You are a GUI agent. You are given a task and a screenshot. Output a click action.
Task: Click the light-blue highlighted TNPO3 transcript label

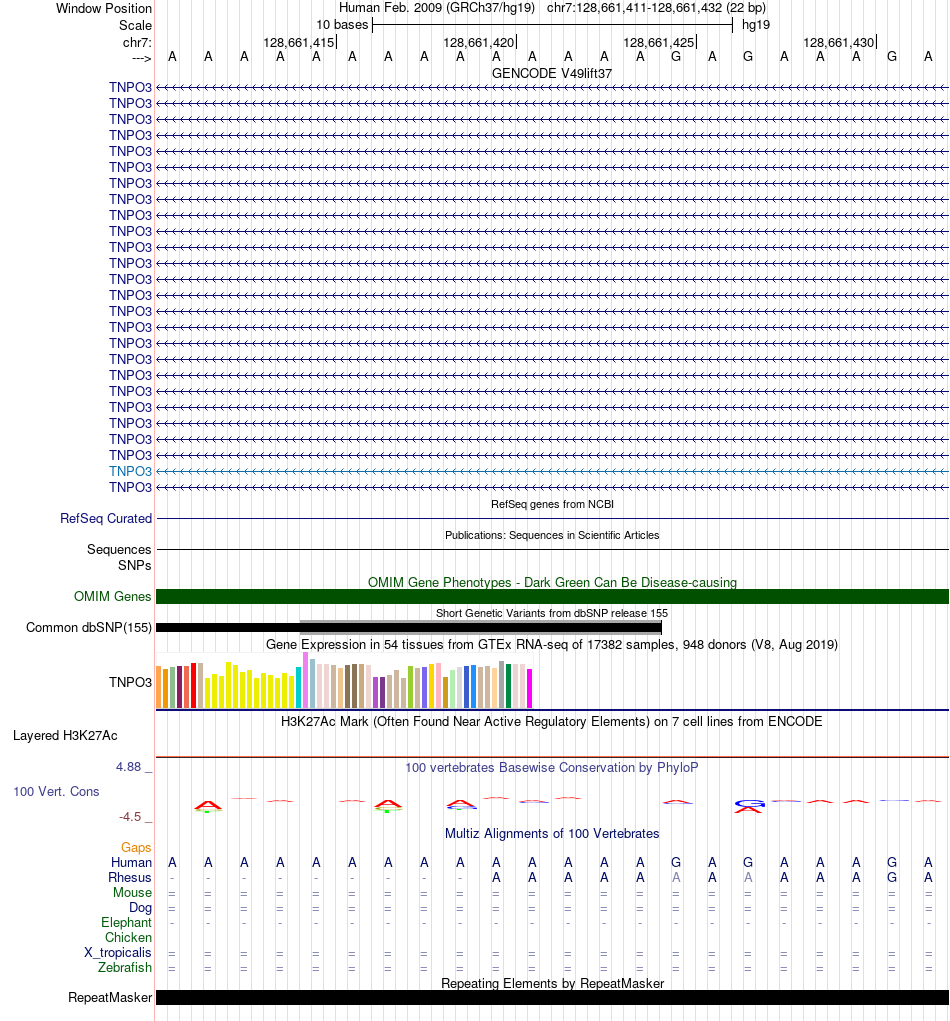(130, 471)
